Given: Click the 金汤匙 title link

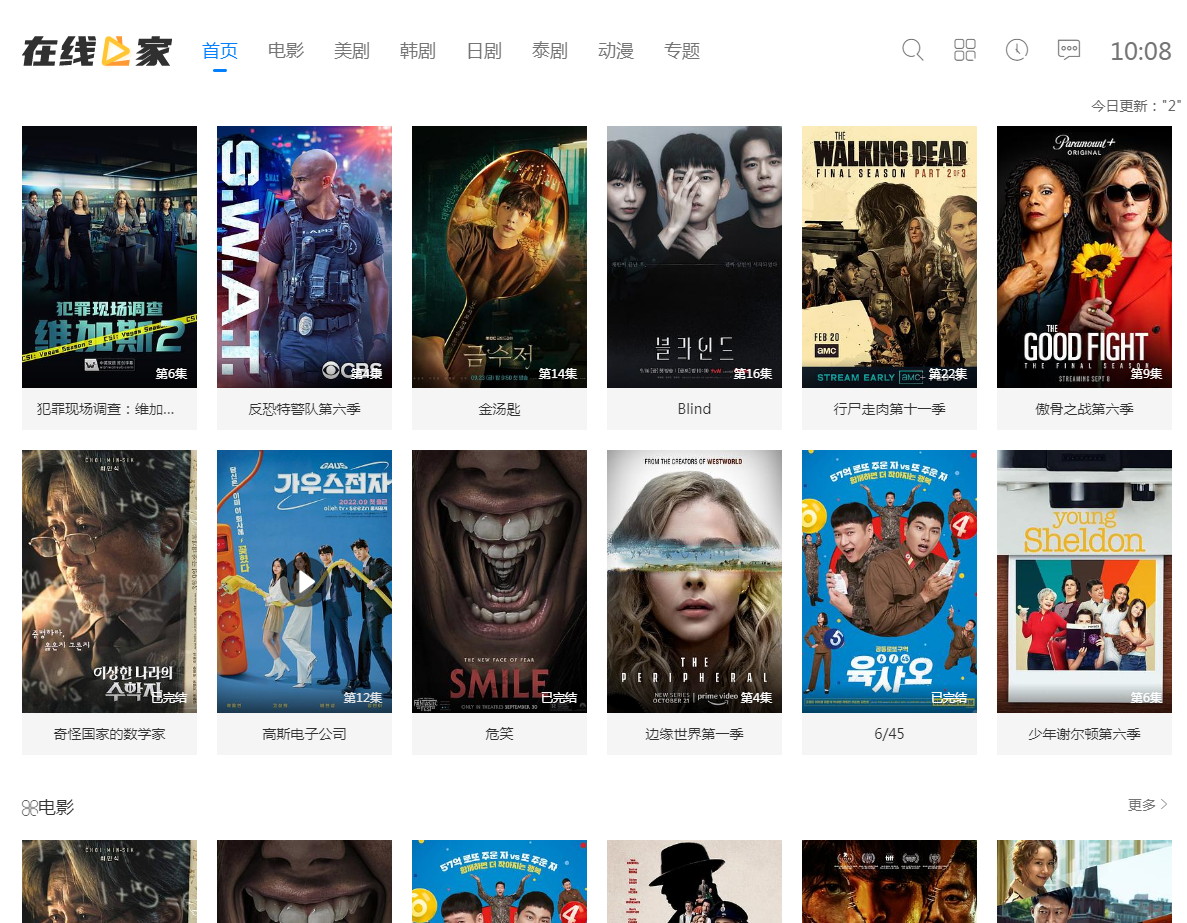Looking at the screenshot, I should [499, 409].
